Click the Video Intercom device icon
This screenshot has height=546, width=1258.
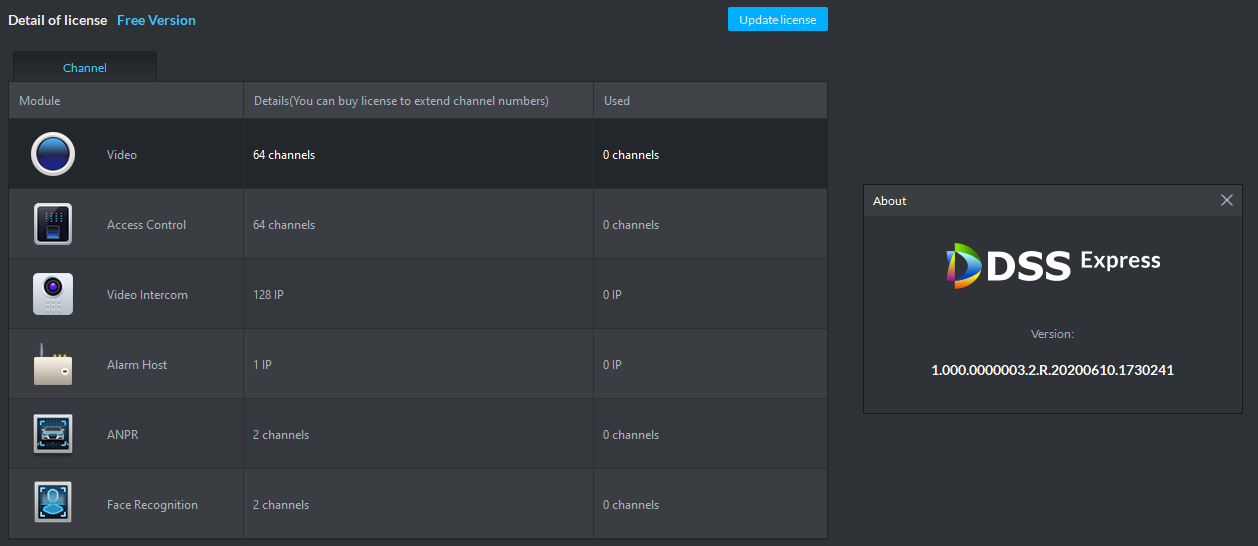(x=53, y=294)
